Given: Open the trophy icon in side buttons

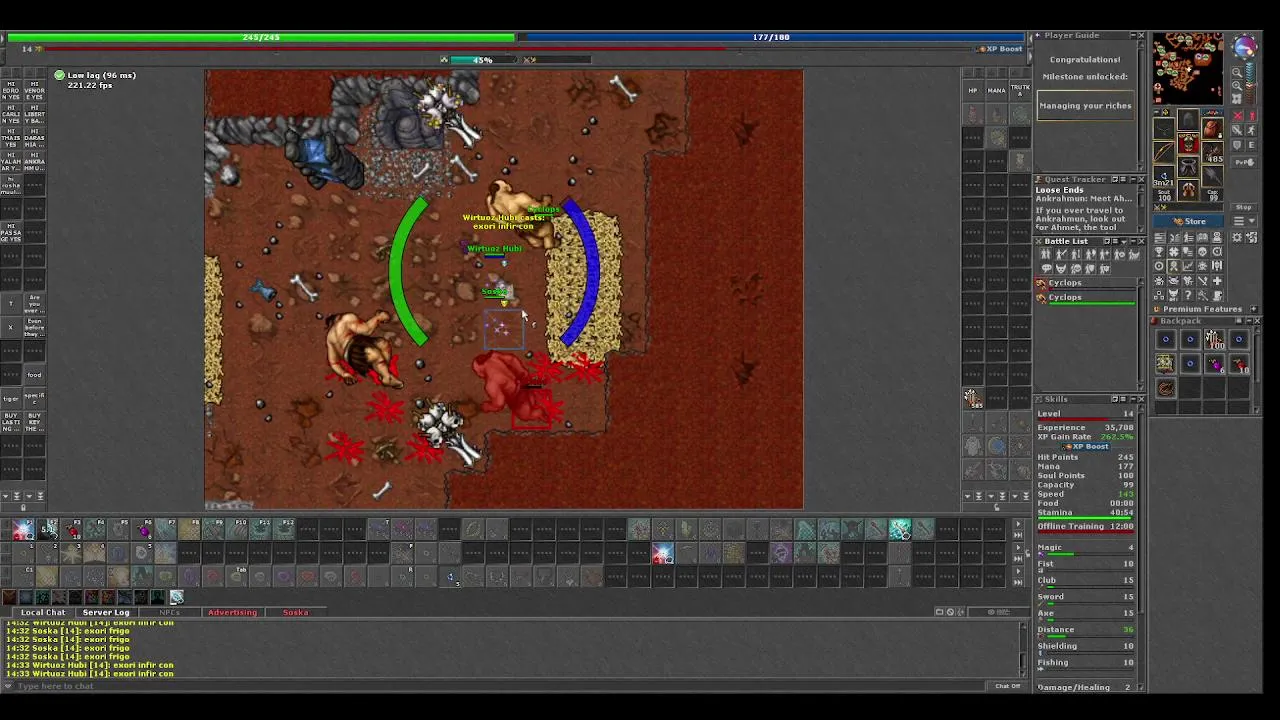Looking at the screenshot, I should (1159, 252).
